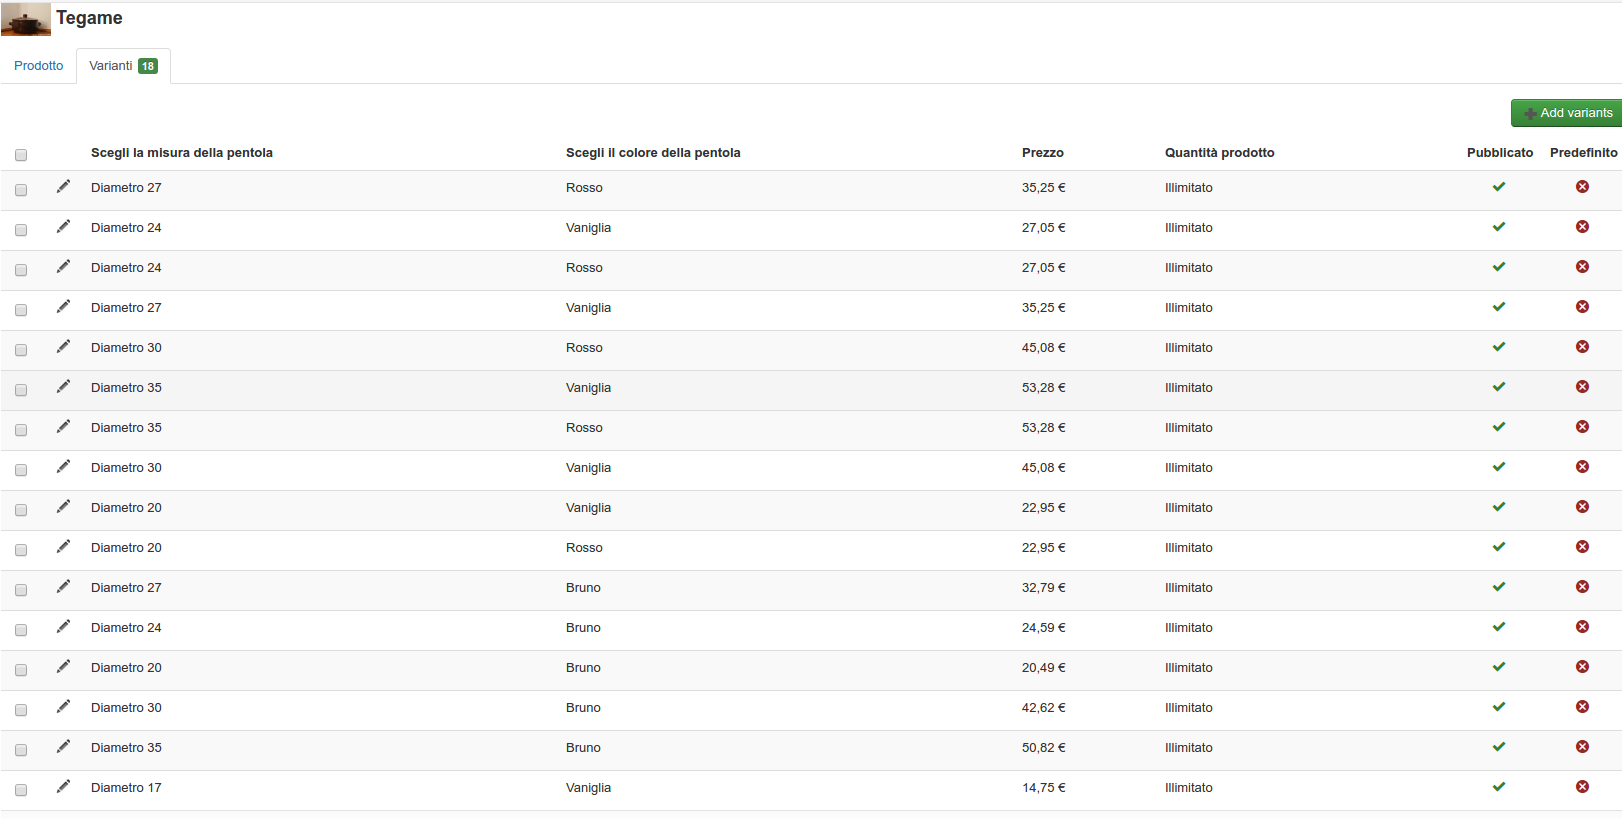Set Diametro 27 Rosso as default variant

coord(1582,187)
